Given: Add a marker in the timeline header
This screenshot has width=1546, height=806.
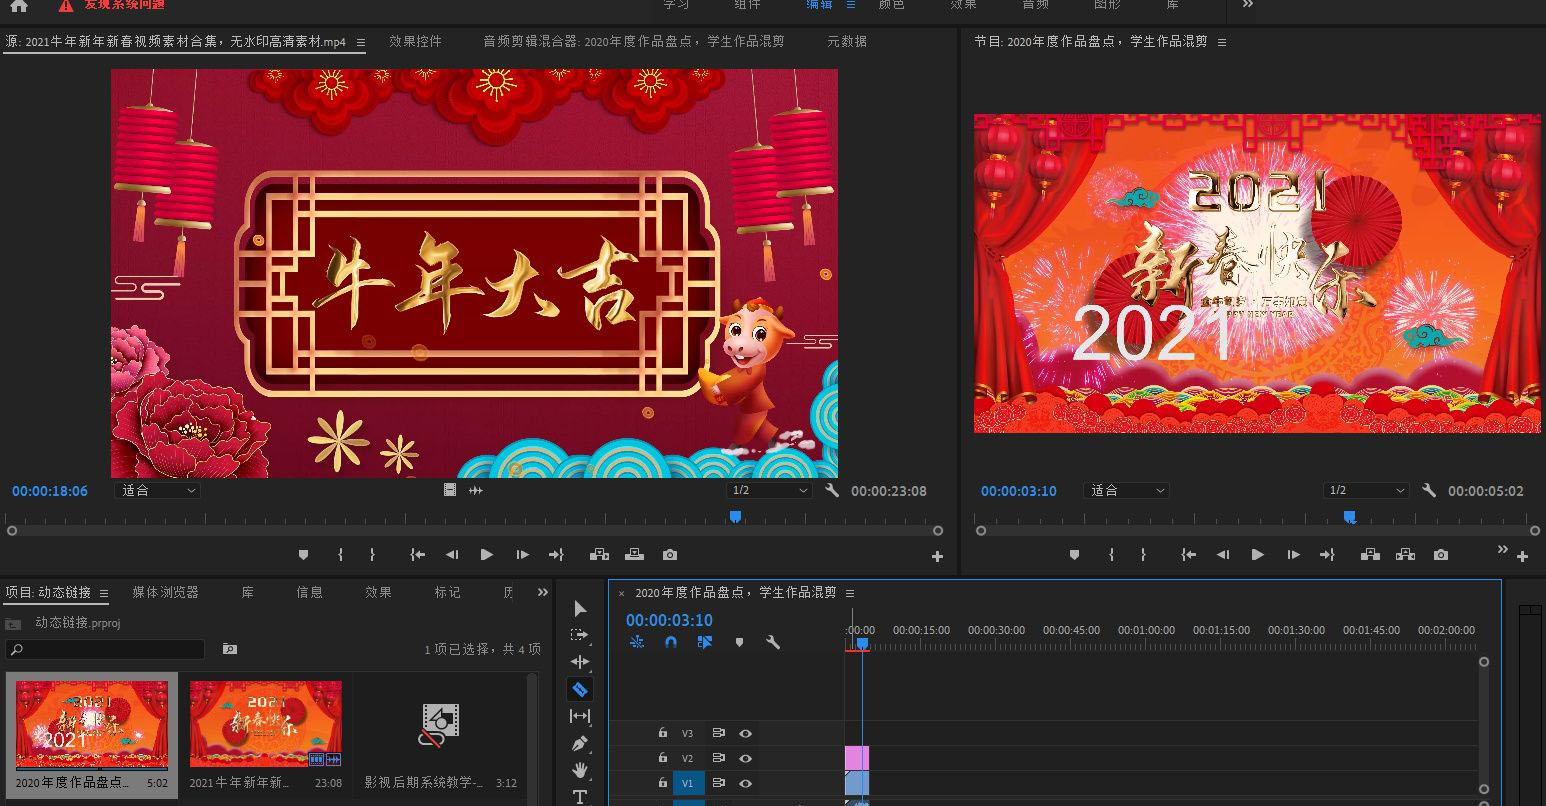Looking at the screenshot, I should click(739, 642).
